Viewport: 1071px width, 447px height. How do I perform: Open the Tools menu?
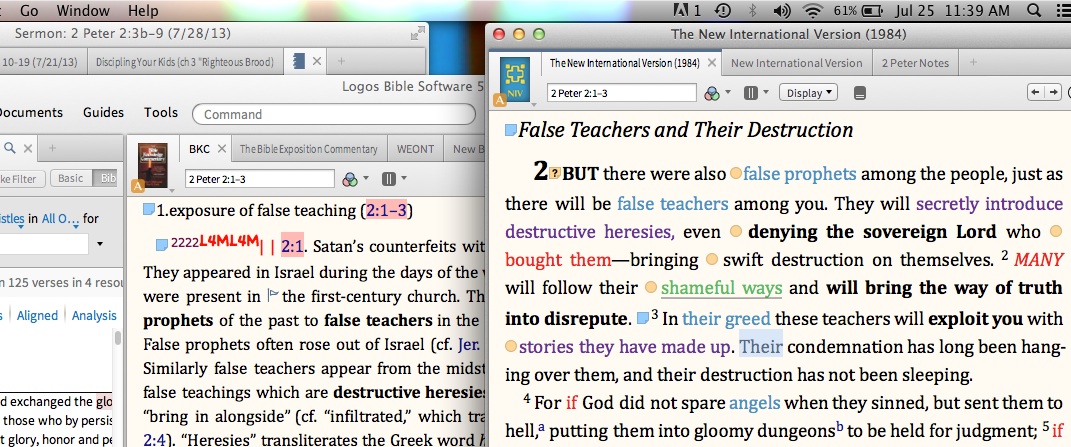[x=161, y=113]
